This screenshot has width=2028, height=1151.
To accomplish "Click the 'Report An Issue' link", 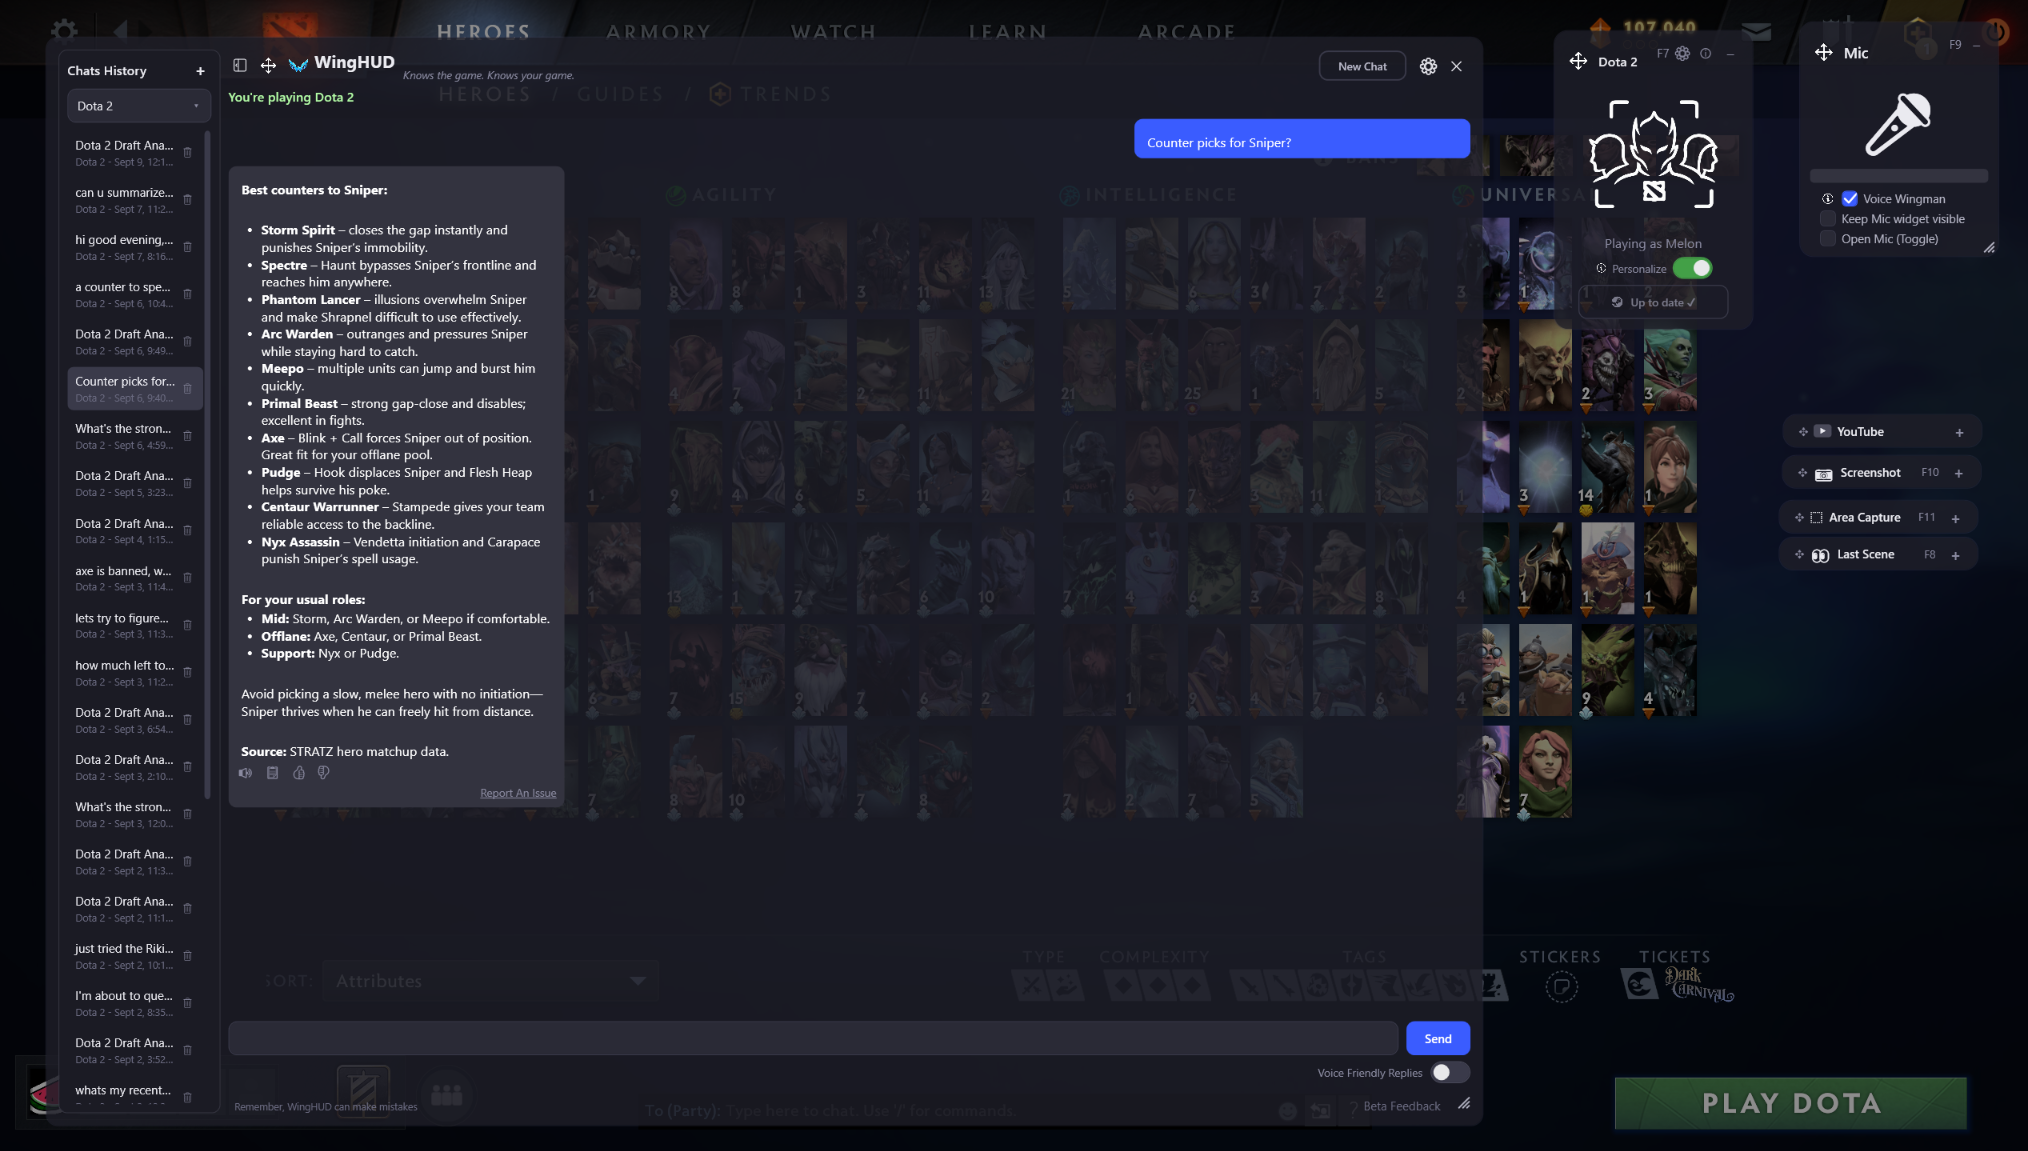I will 518,793.
